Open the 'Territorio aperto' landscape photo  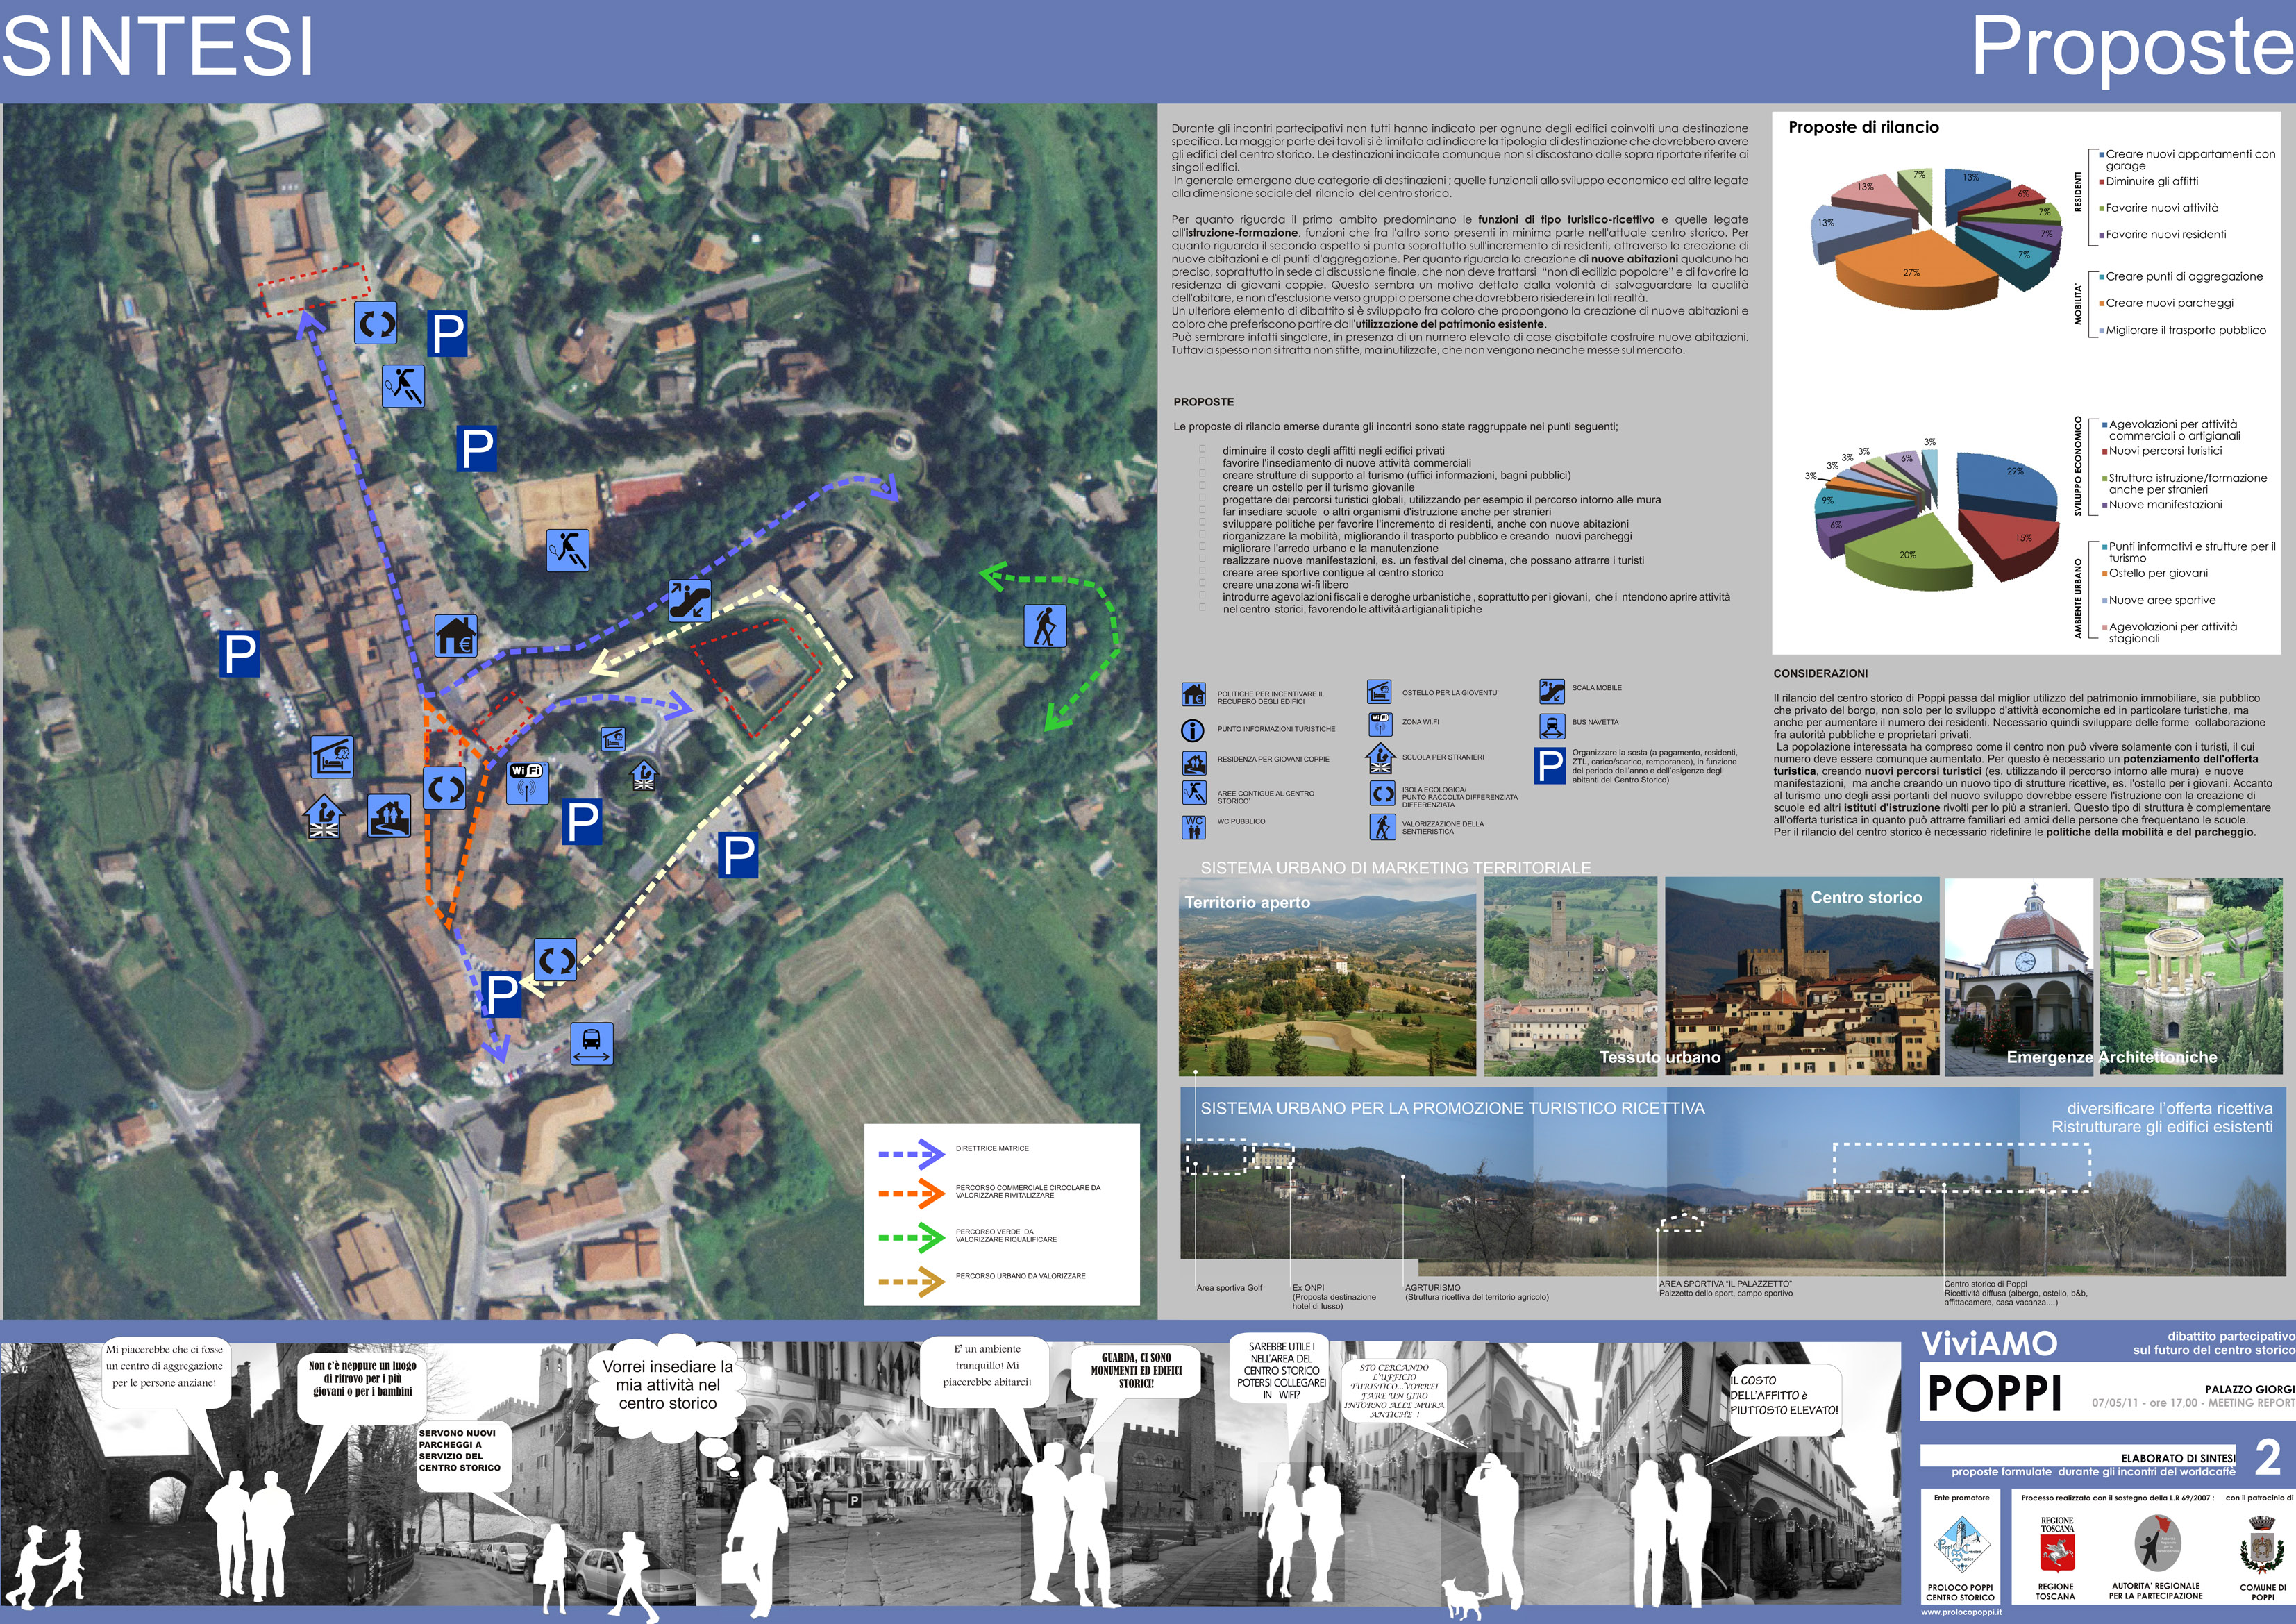pyautogui.click(x=1327, y=977)
